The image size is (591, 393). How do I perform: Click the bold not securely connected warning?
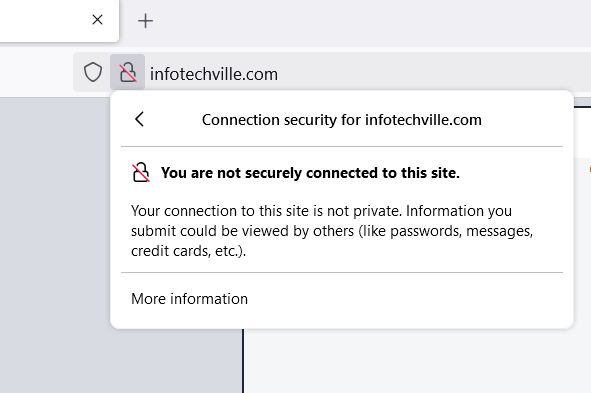coord(310,173)
